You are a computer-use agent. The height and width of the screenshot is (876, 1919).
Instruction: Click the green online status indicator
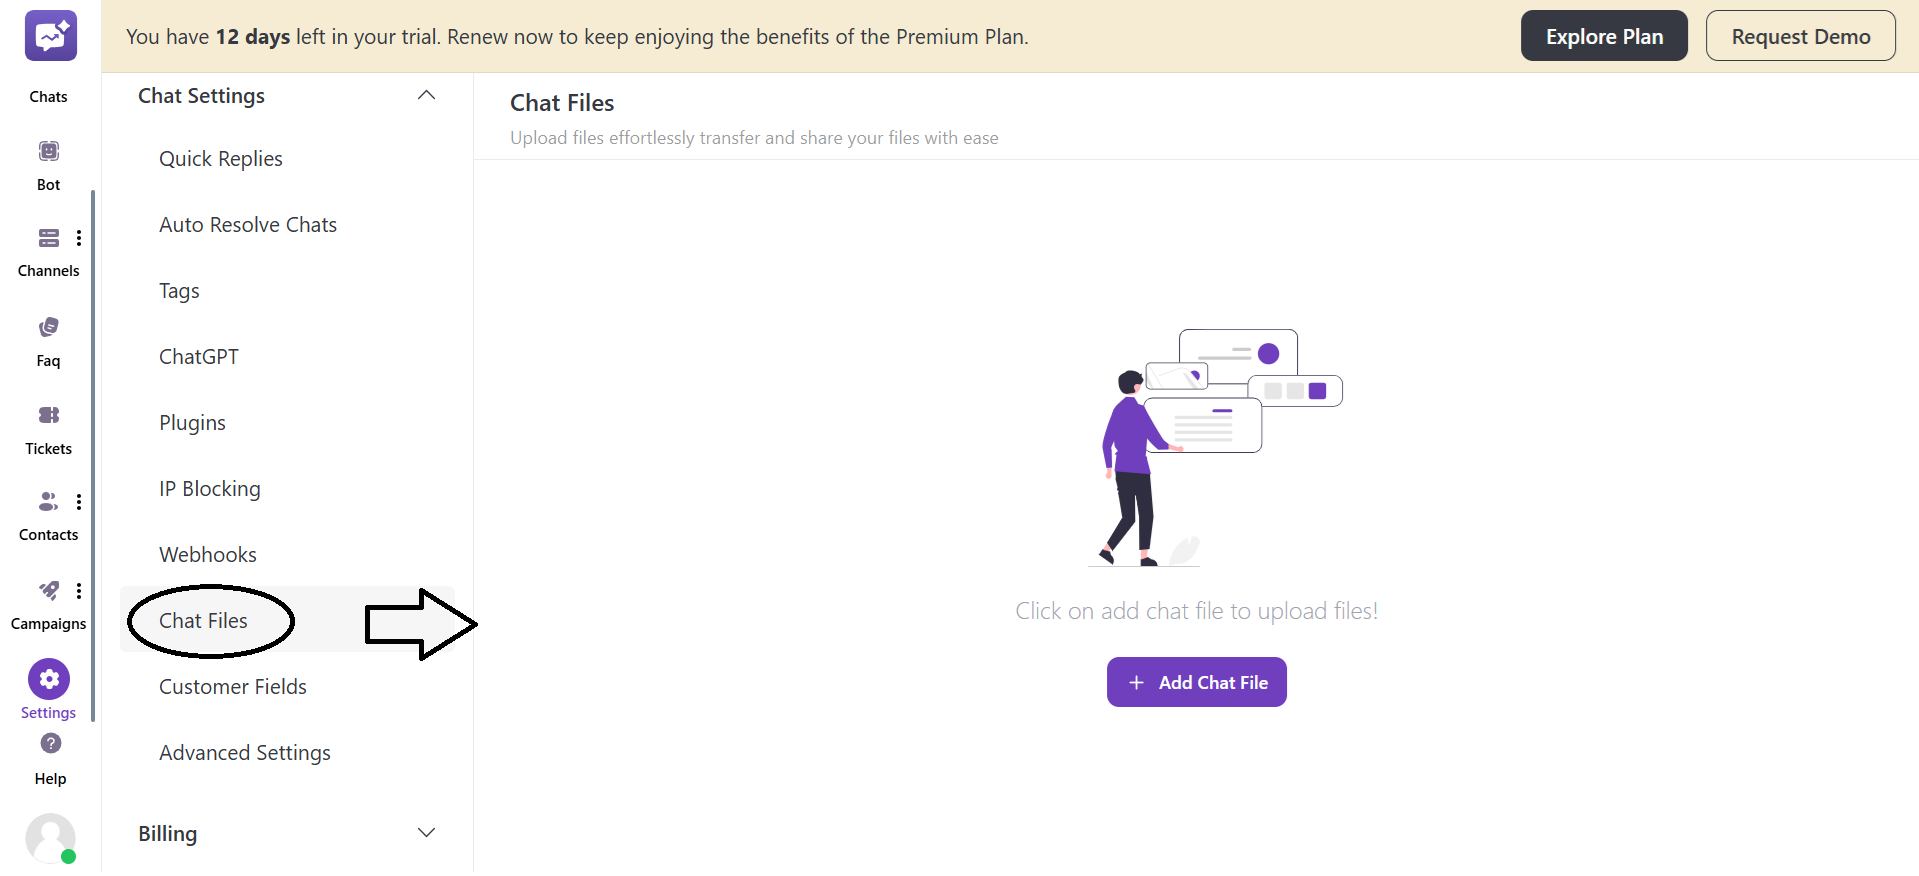pos(69,858)
